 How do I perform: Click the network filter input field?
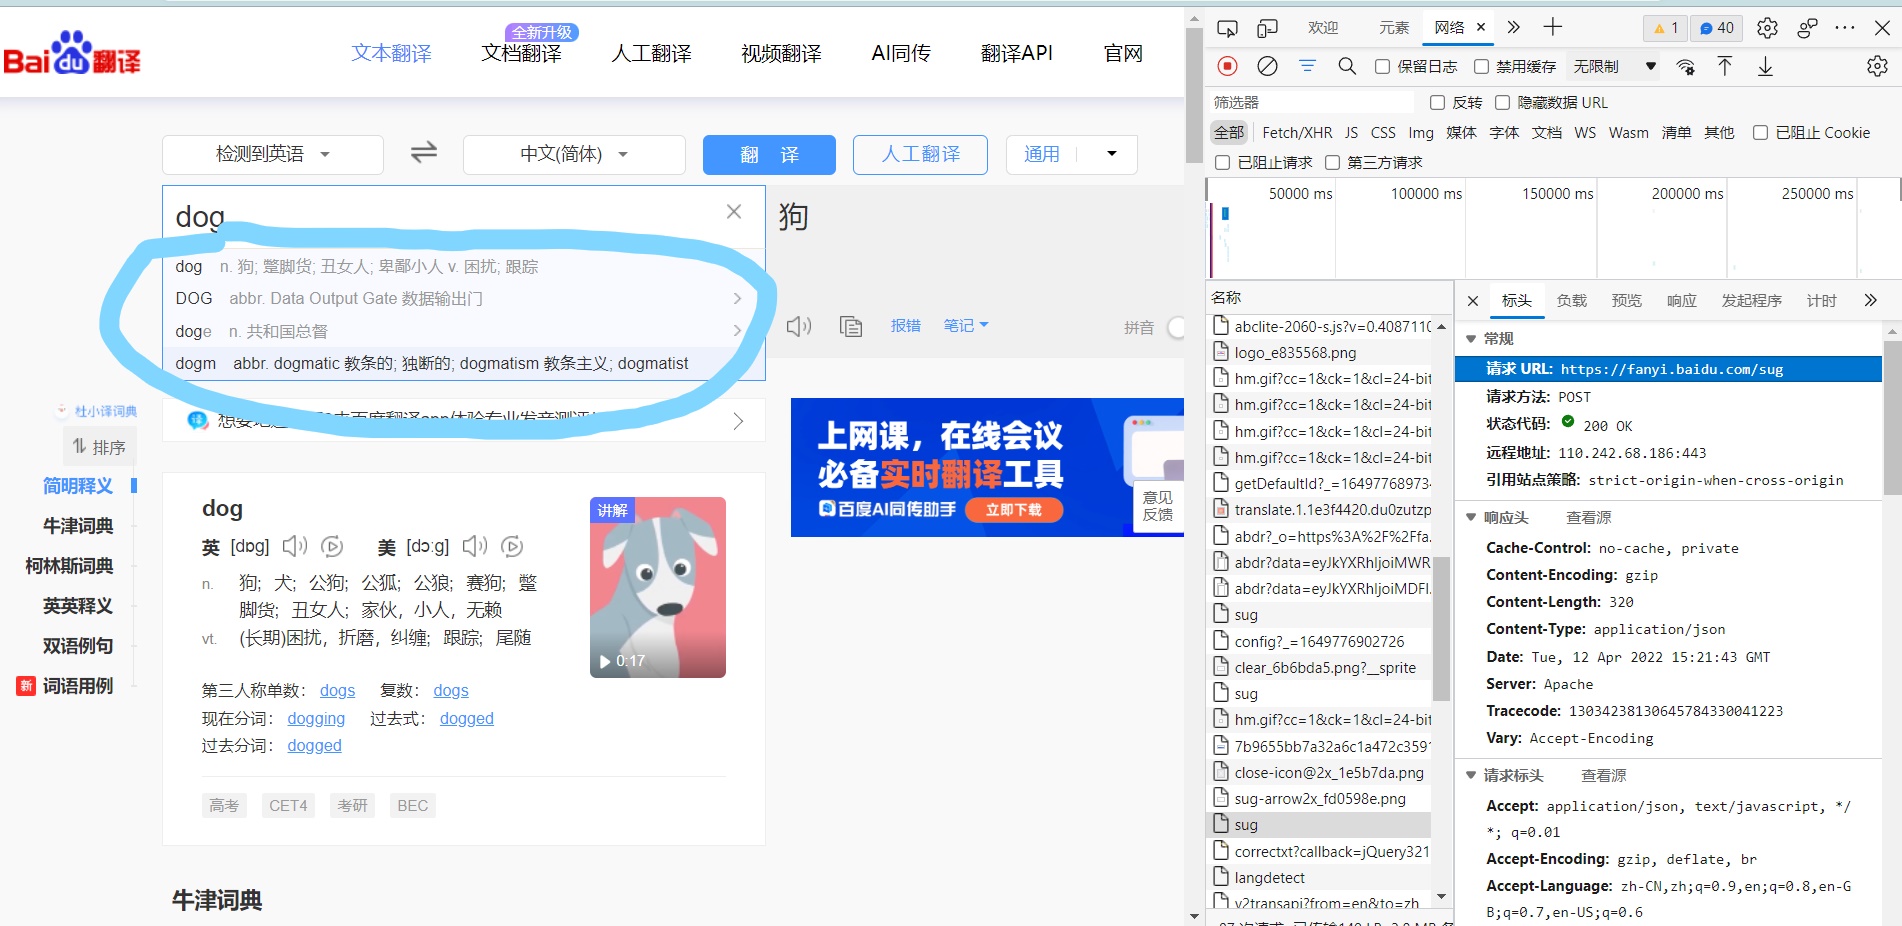pyautogui.click(x=1313, y=102)
